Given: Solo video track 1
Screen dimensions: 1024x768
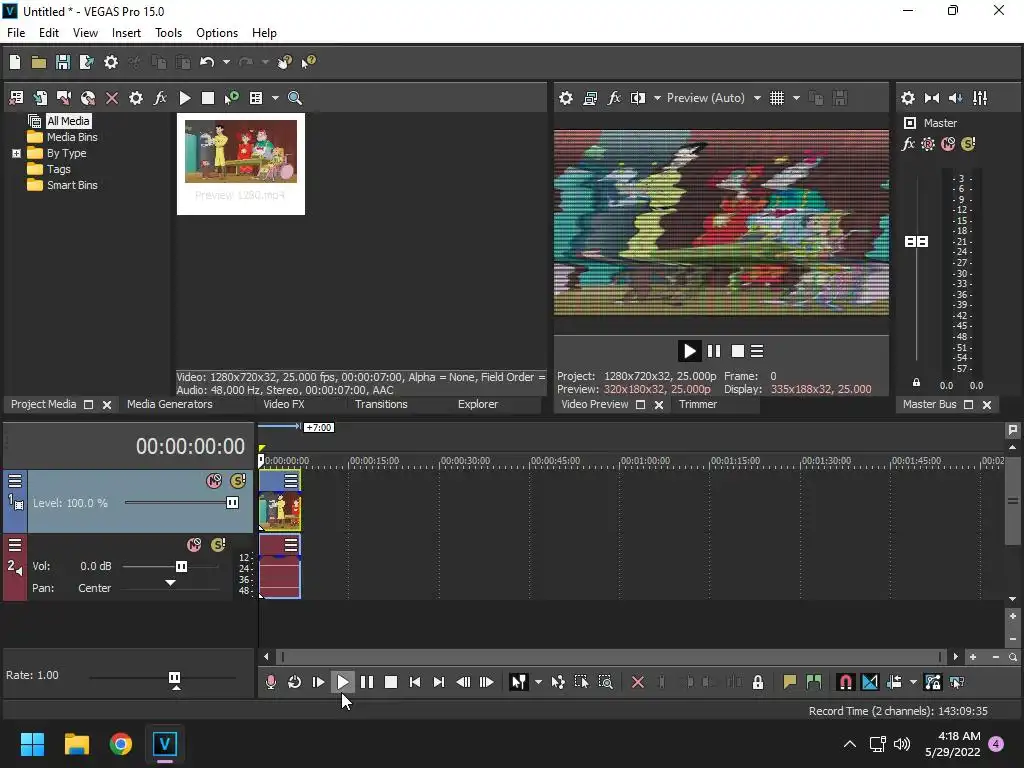Looking at the screenshot, I should [238, 481].
